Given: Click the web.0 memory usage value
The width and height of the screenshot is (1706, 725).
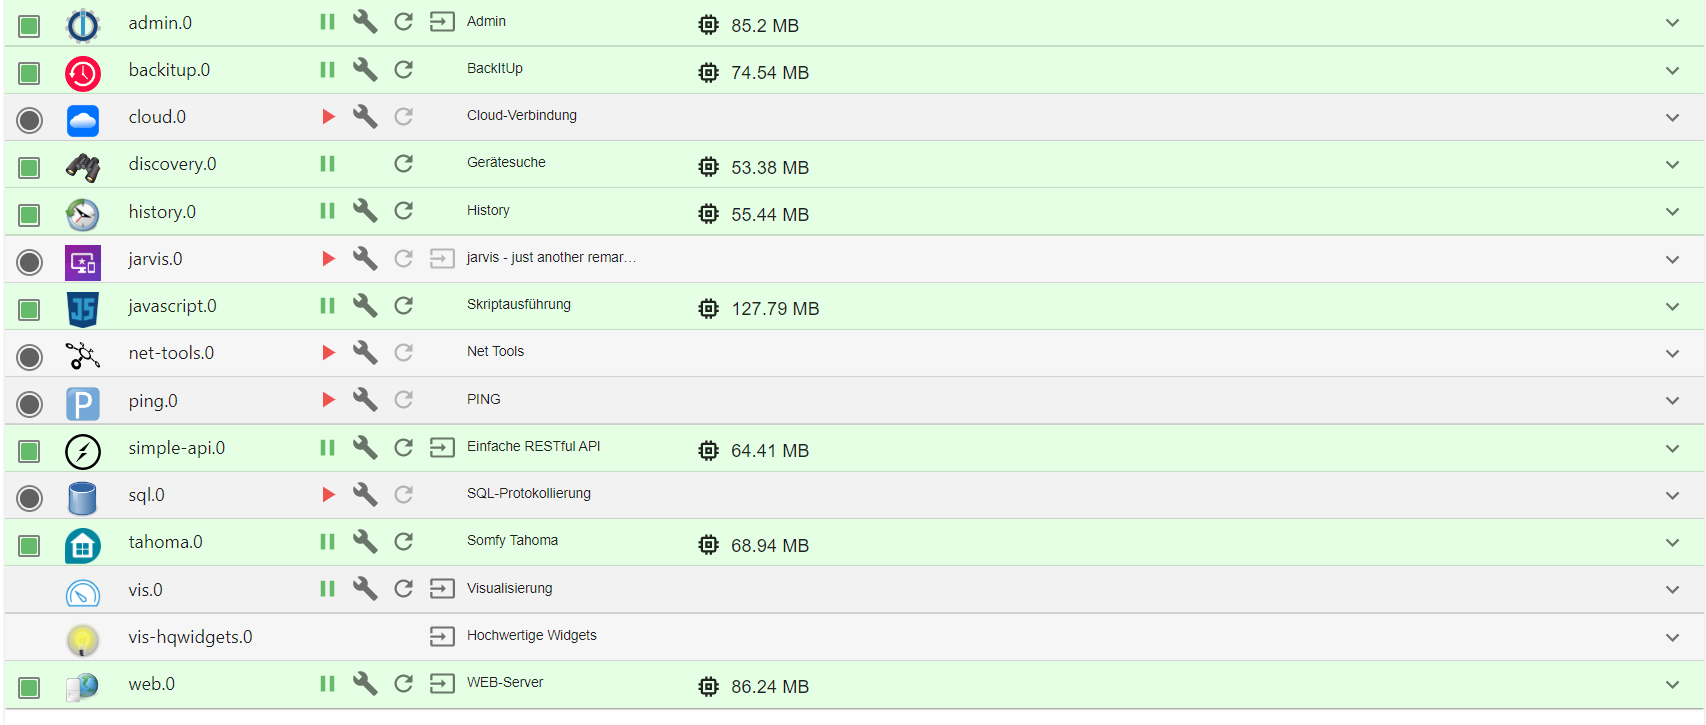Looking at the screenshot, I should click(x=769, y=687).
